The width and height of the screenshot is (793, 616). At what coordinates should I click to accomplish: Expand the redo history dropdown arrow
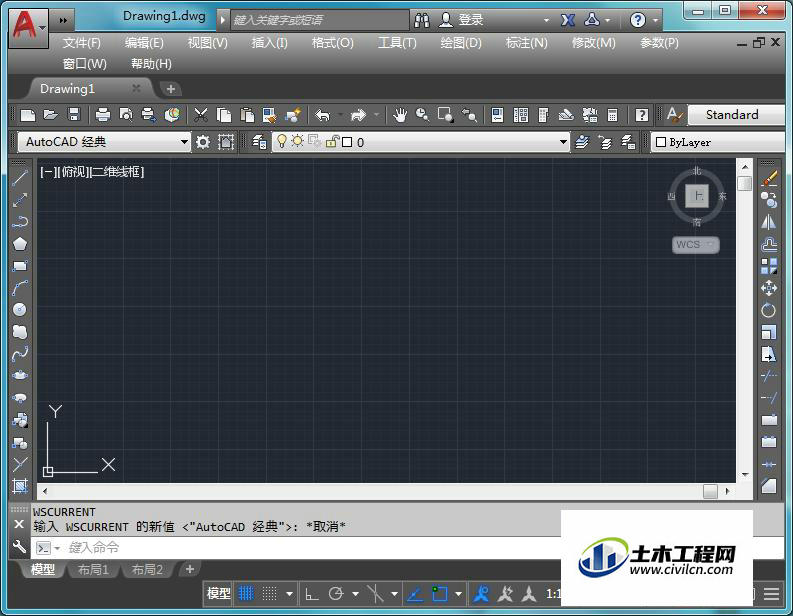(x=377, y=115)
